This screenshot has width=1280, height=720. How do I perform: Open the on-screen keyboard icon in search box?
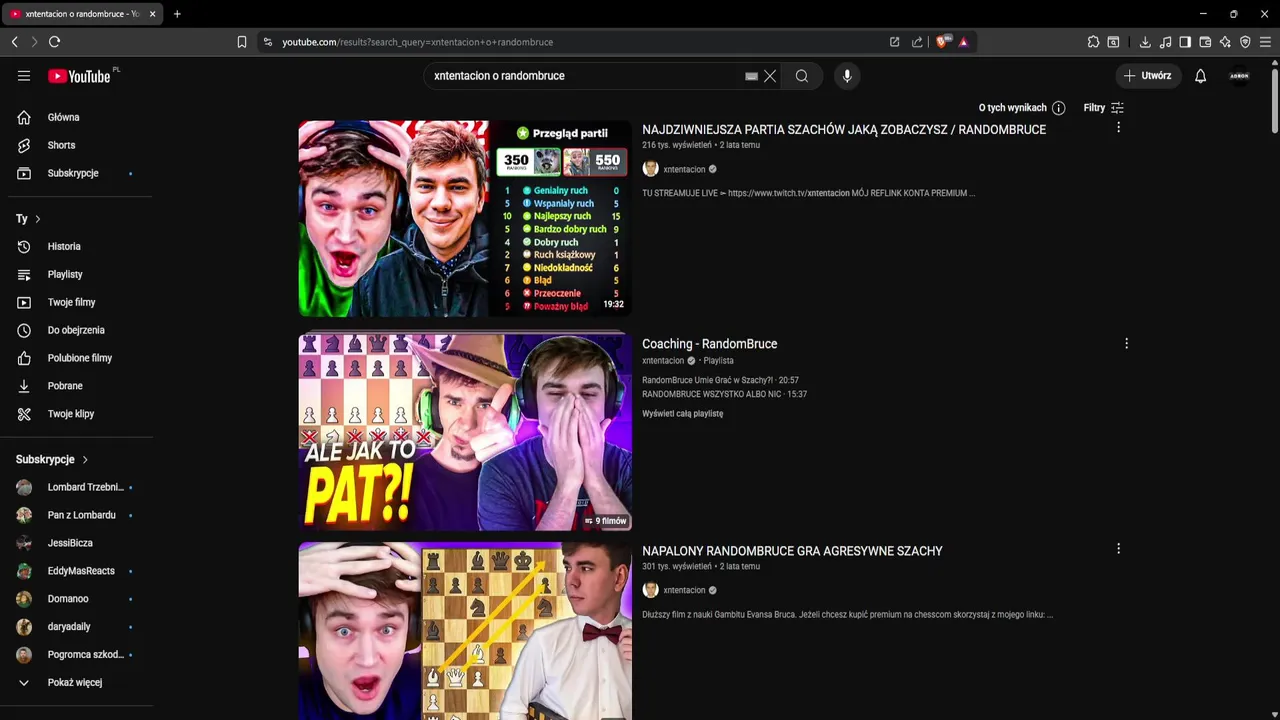752,76
